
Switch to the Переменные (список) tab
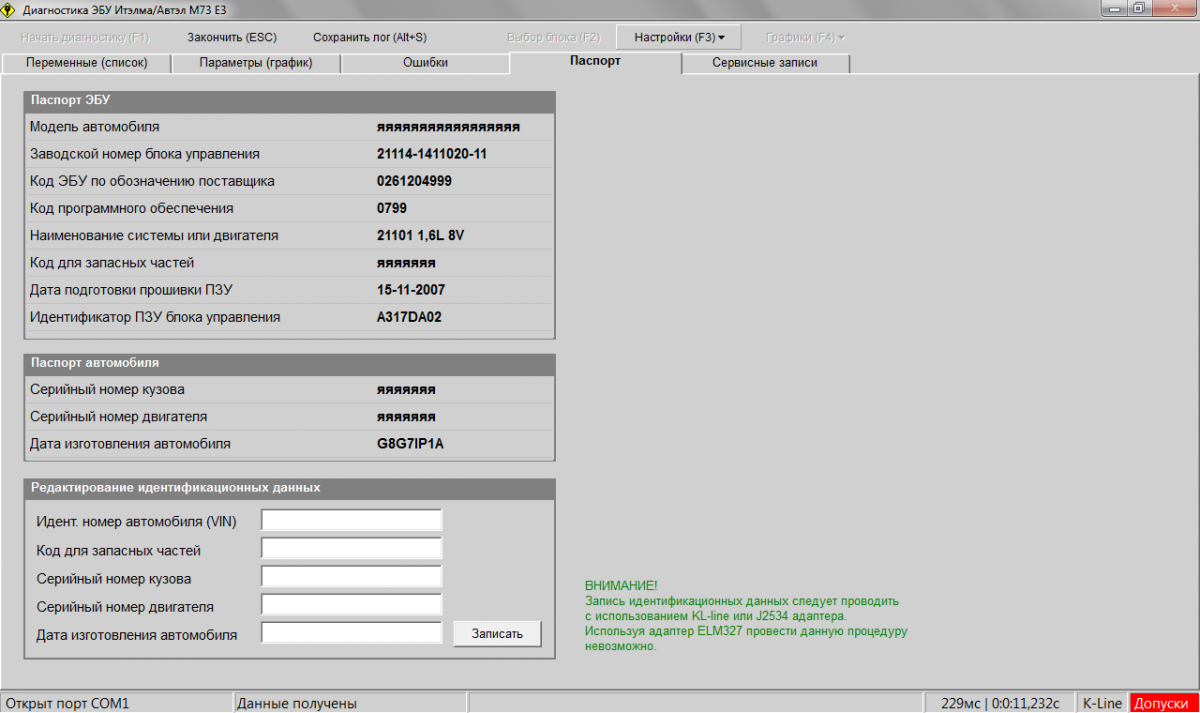click(87, 63)
